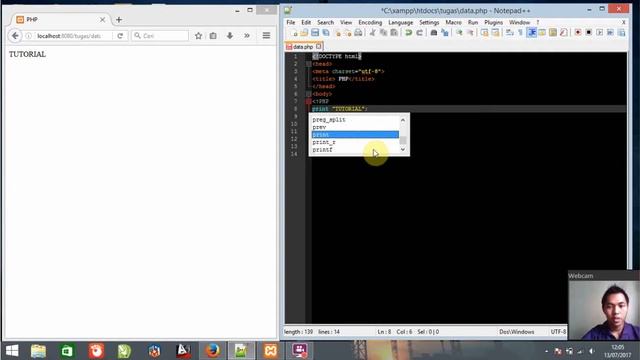640x360 pixels.
Task: Click the Firefox Back button
Action: (15, 36)
